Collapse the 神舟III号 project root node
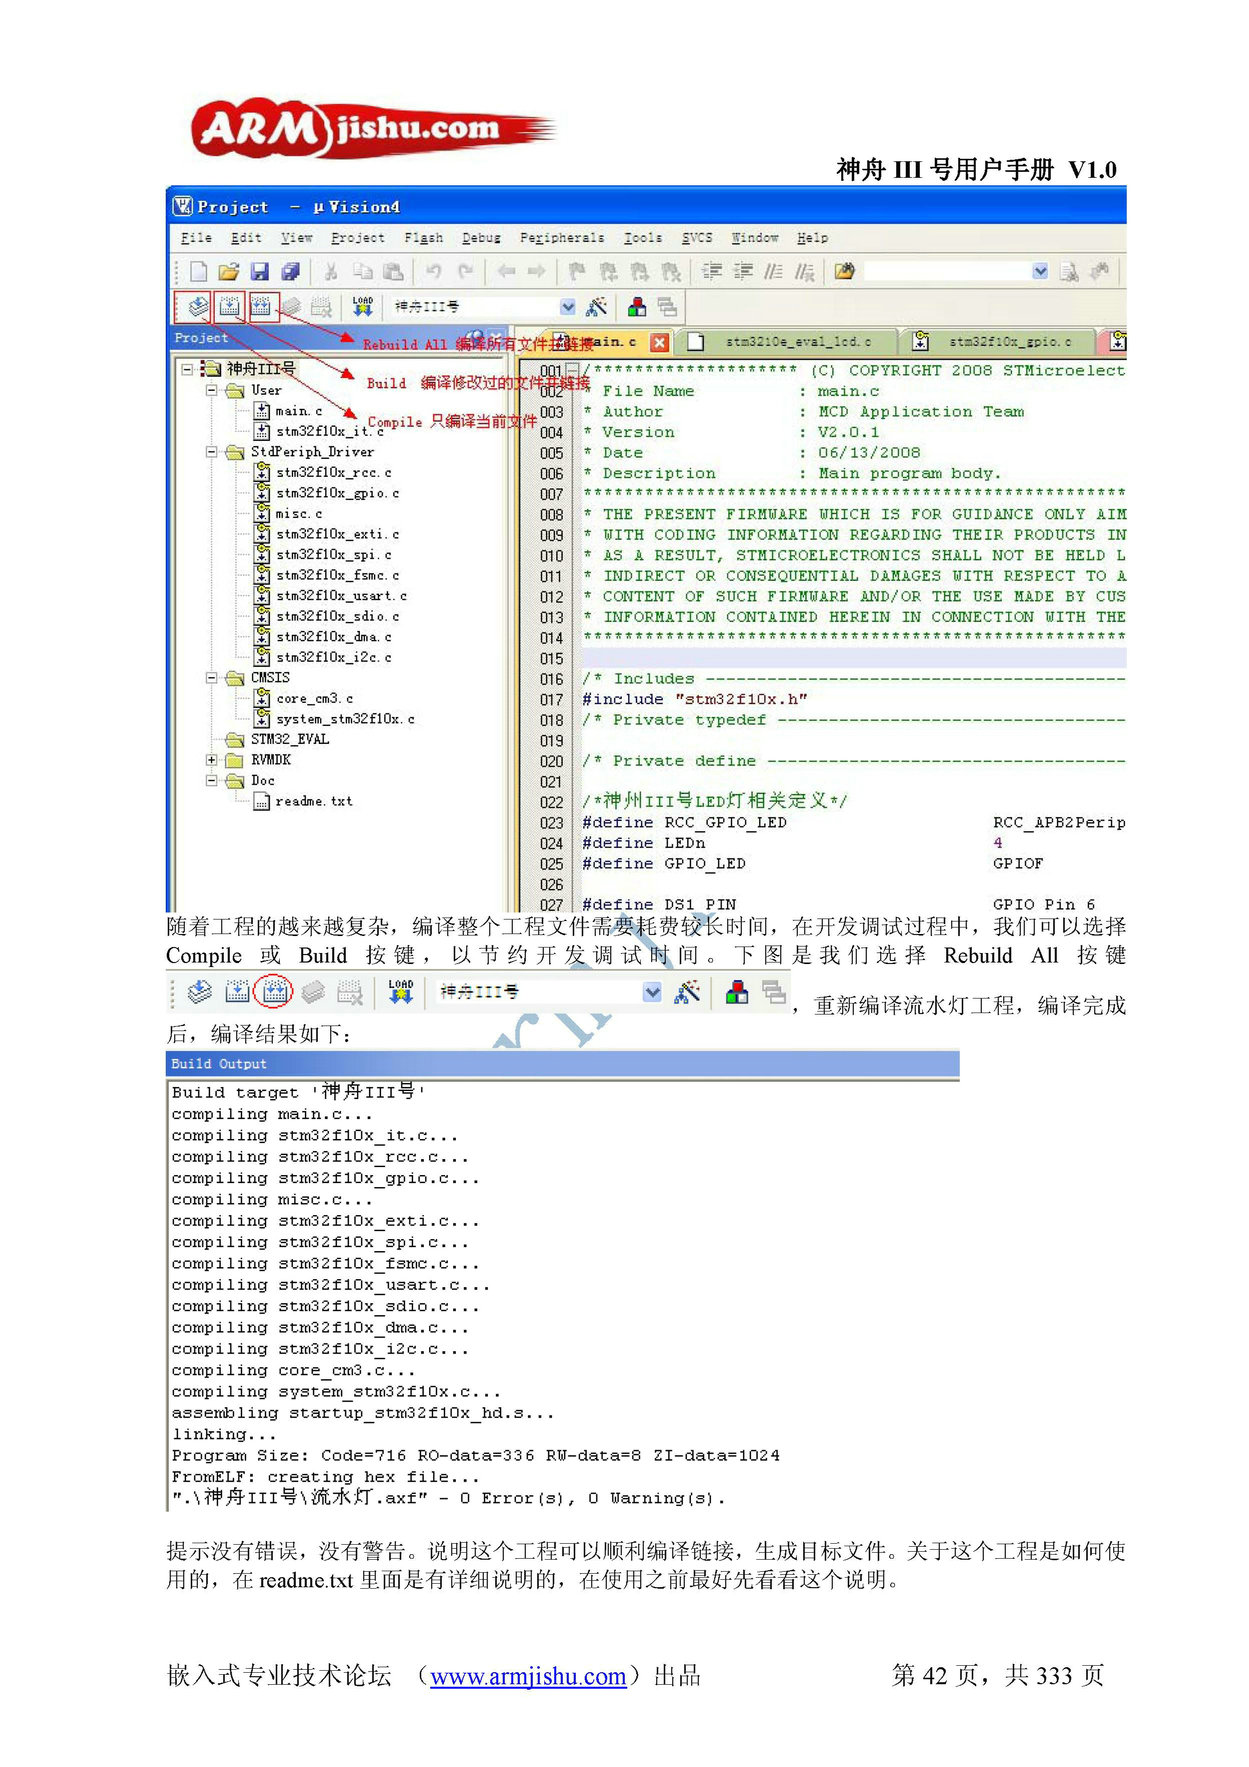The width and height of the screenshot is (1249, 1767). 187,369
